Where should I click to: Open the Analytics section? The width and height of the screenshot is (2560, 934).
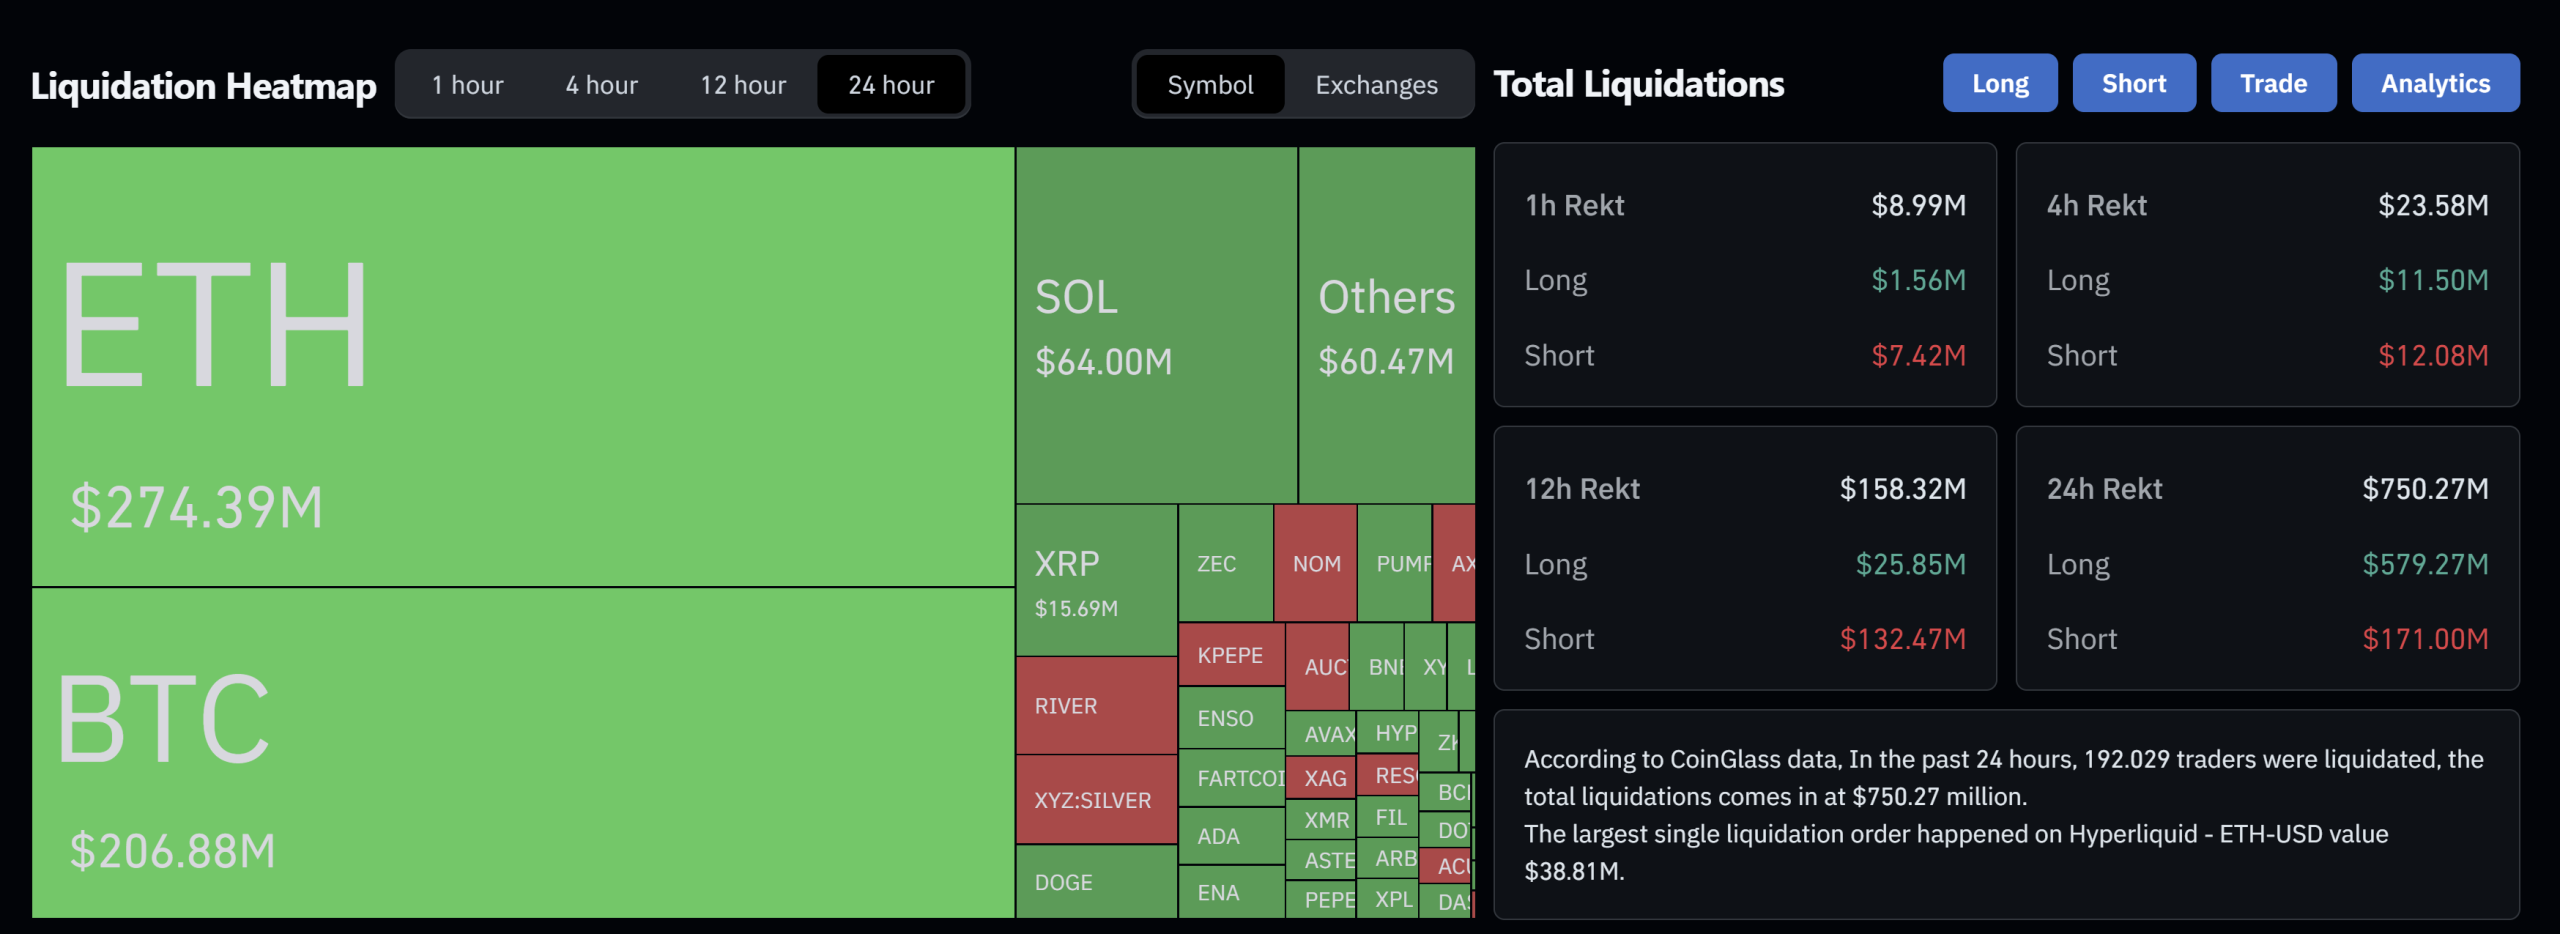pyautogui.click(x=2436, y=83)
